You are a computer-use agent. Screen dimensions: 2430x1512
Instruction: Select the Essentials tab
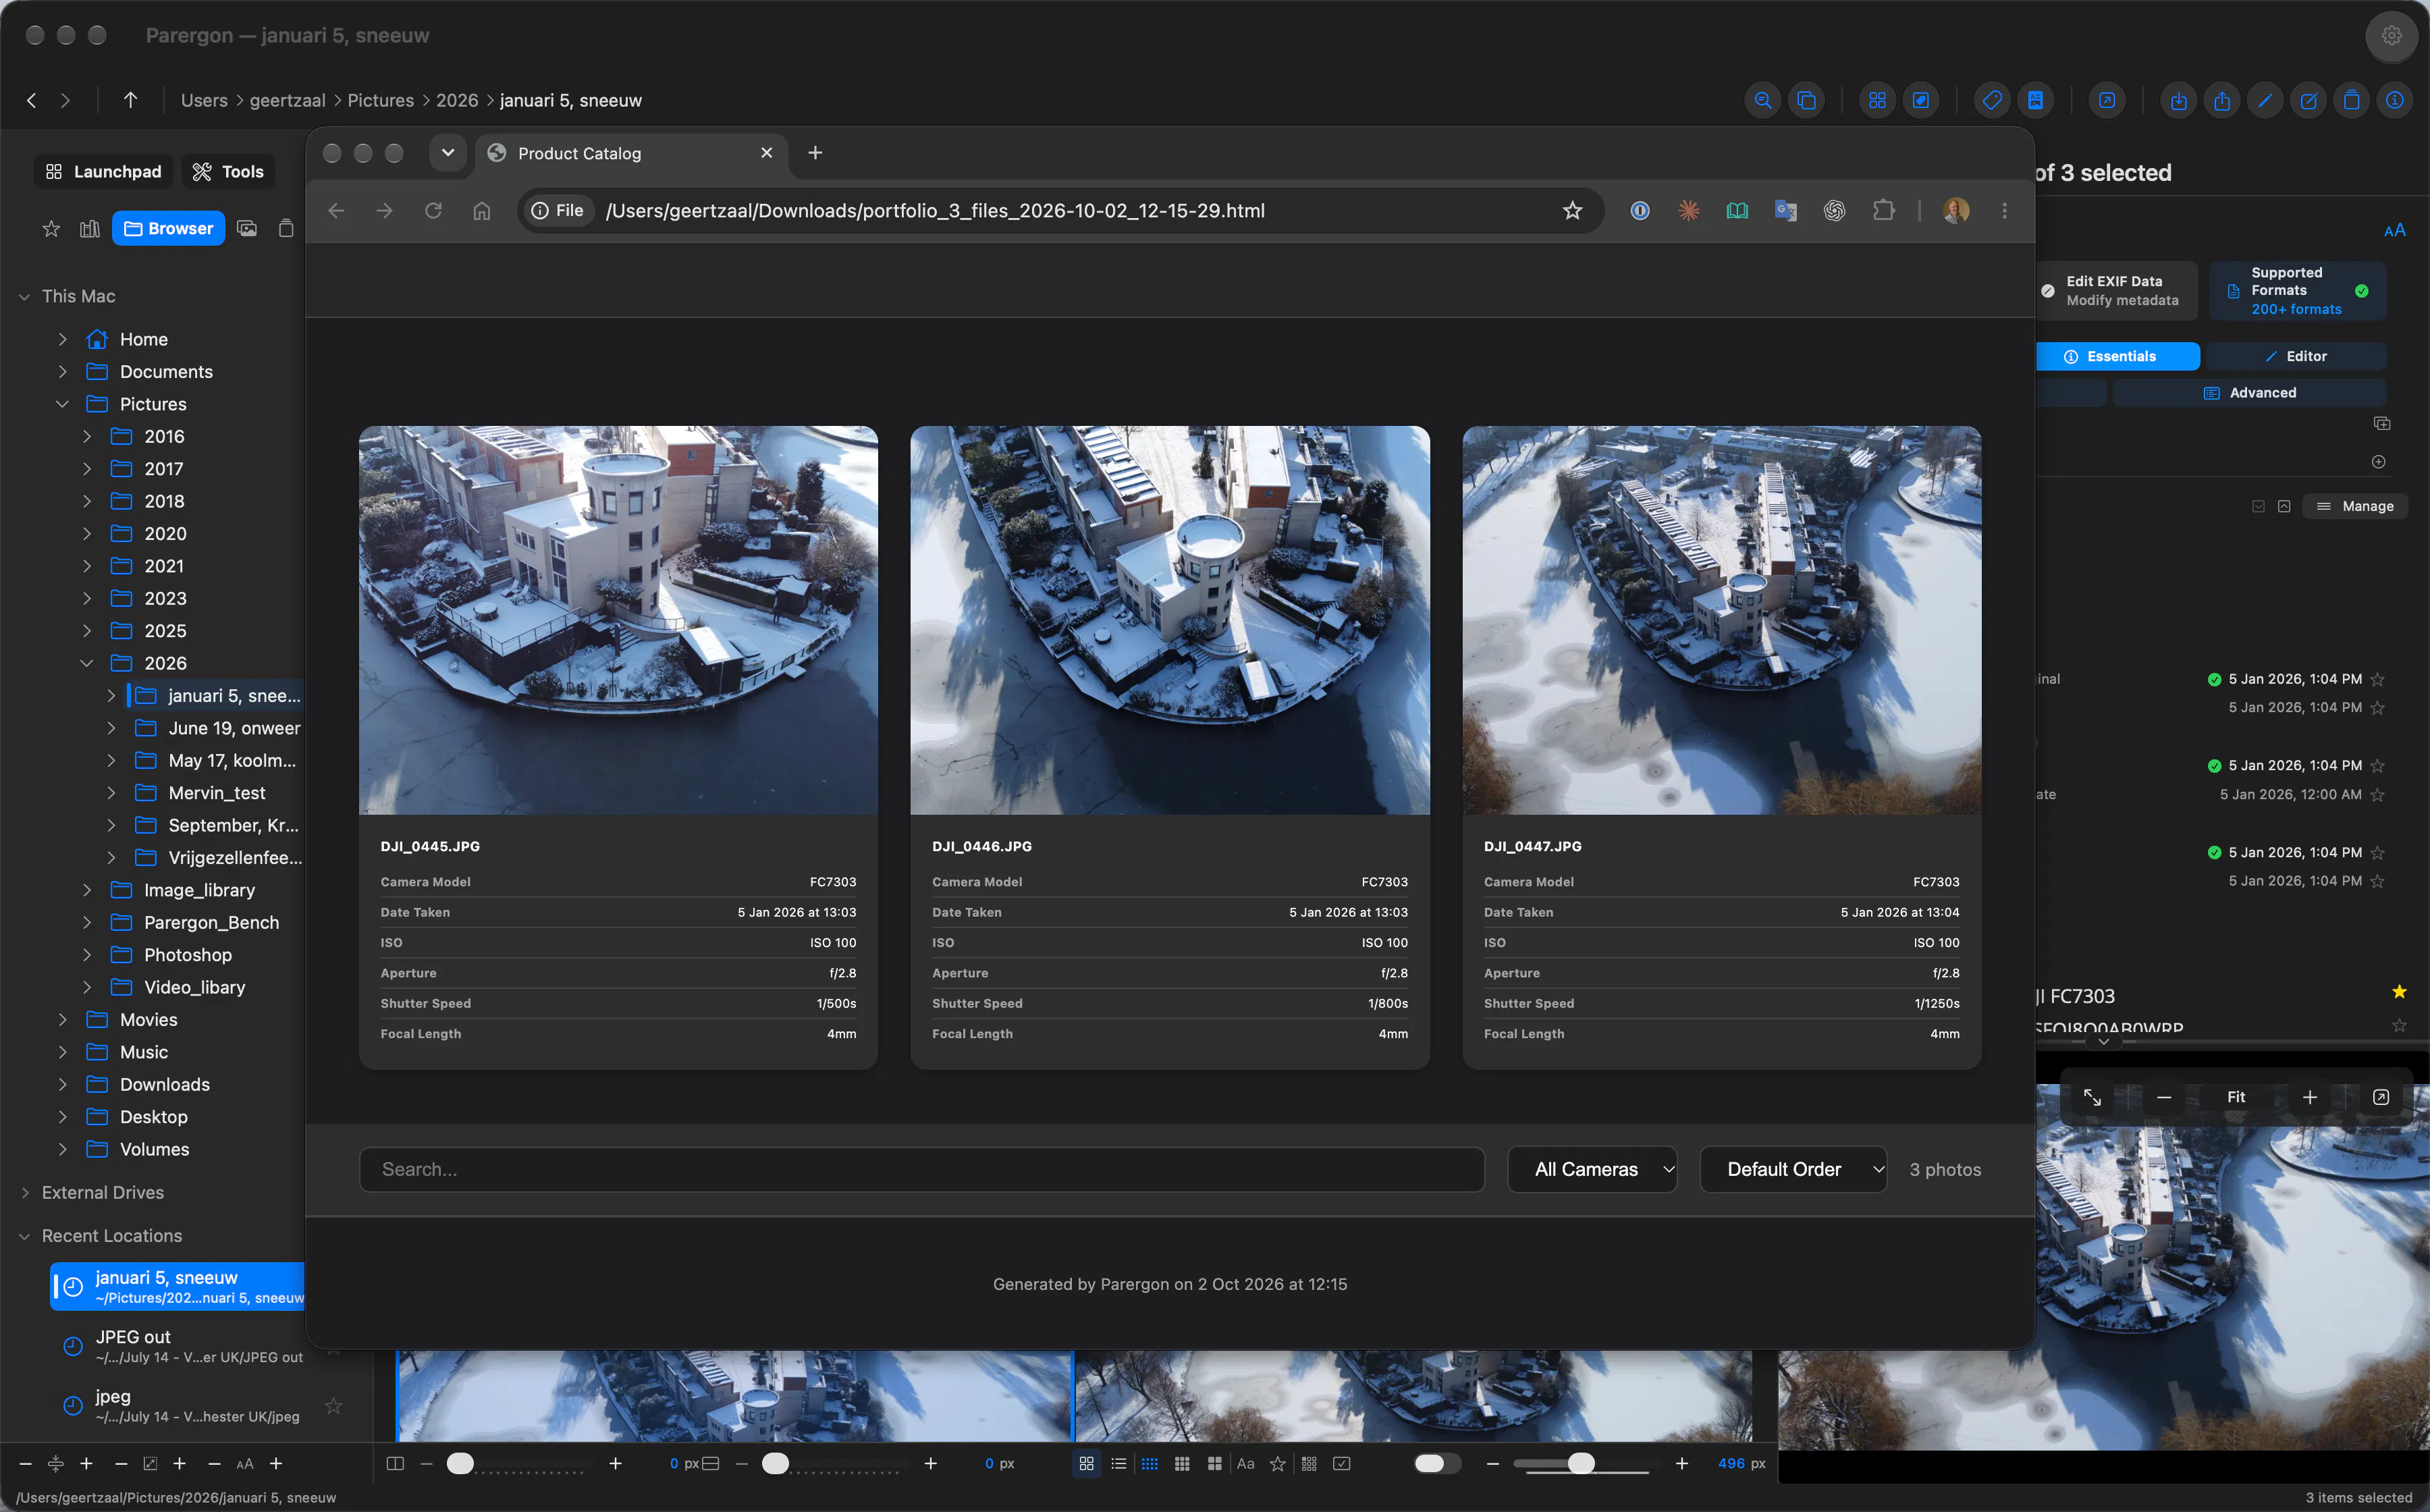pyautogui.click(x=2117, y=356)
